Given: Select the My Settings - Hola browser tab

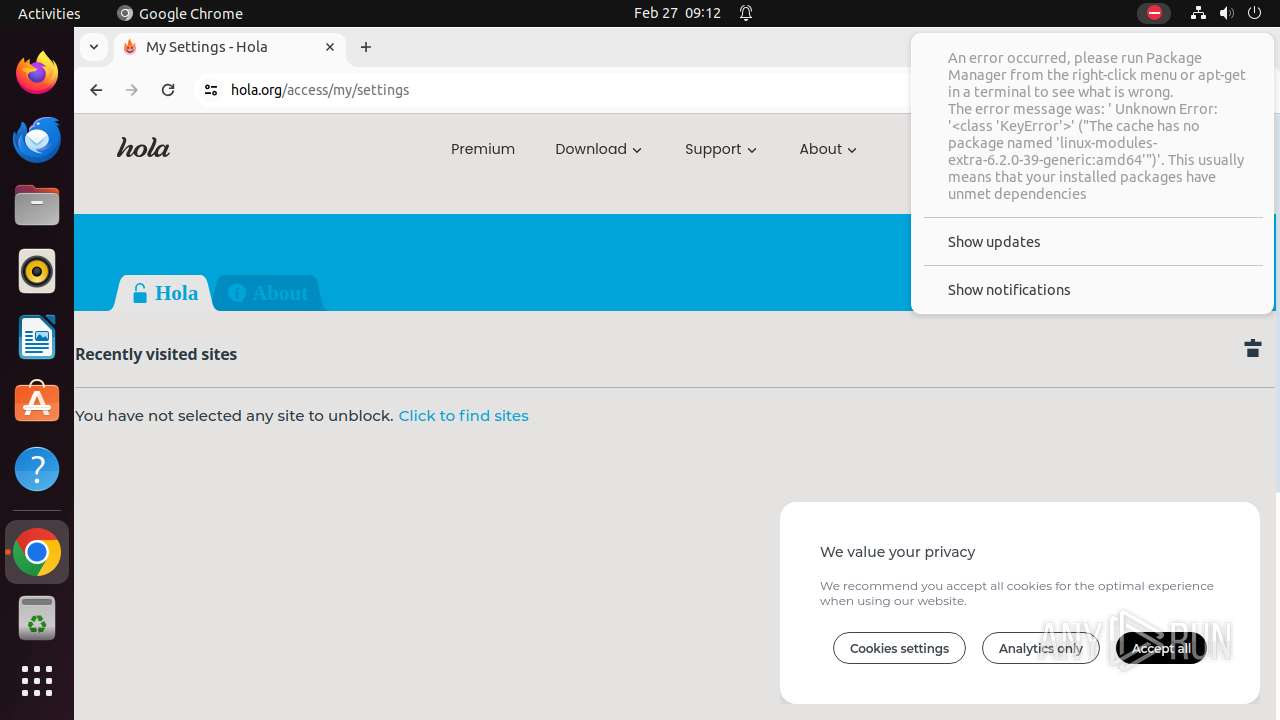Looking at the screenshot, I should [228, 47].
